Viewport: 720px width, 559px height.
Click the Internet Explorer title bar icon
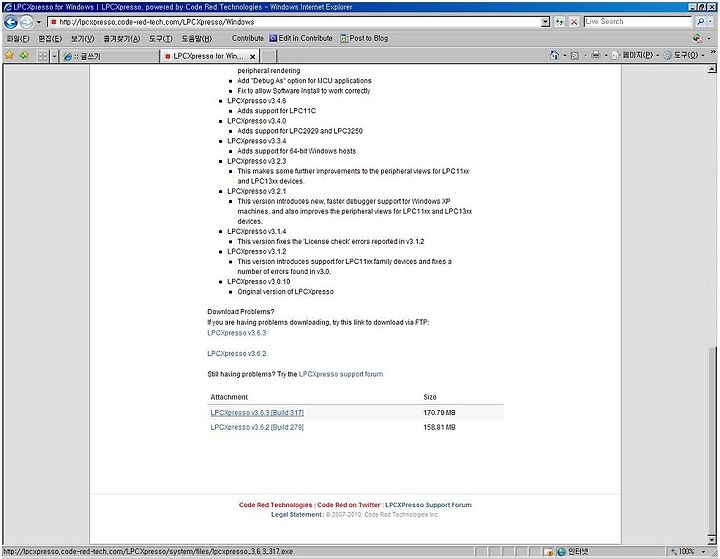[7, 7]
